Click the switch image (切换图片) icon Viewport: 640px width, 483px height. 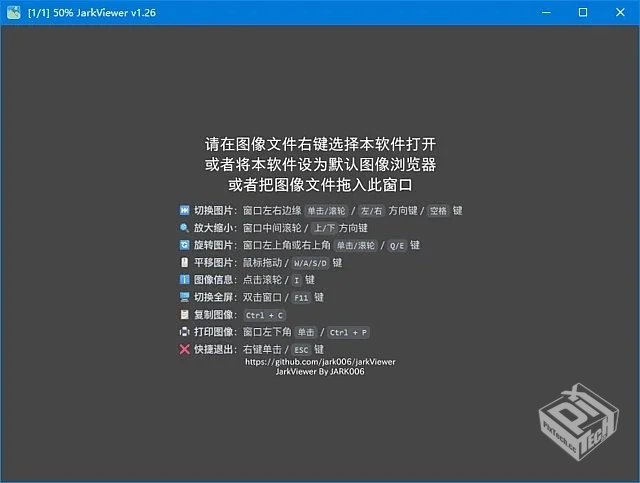(x=184, y=210)
